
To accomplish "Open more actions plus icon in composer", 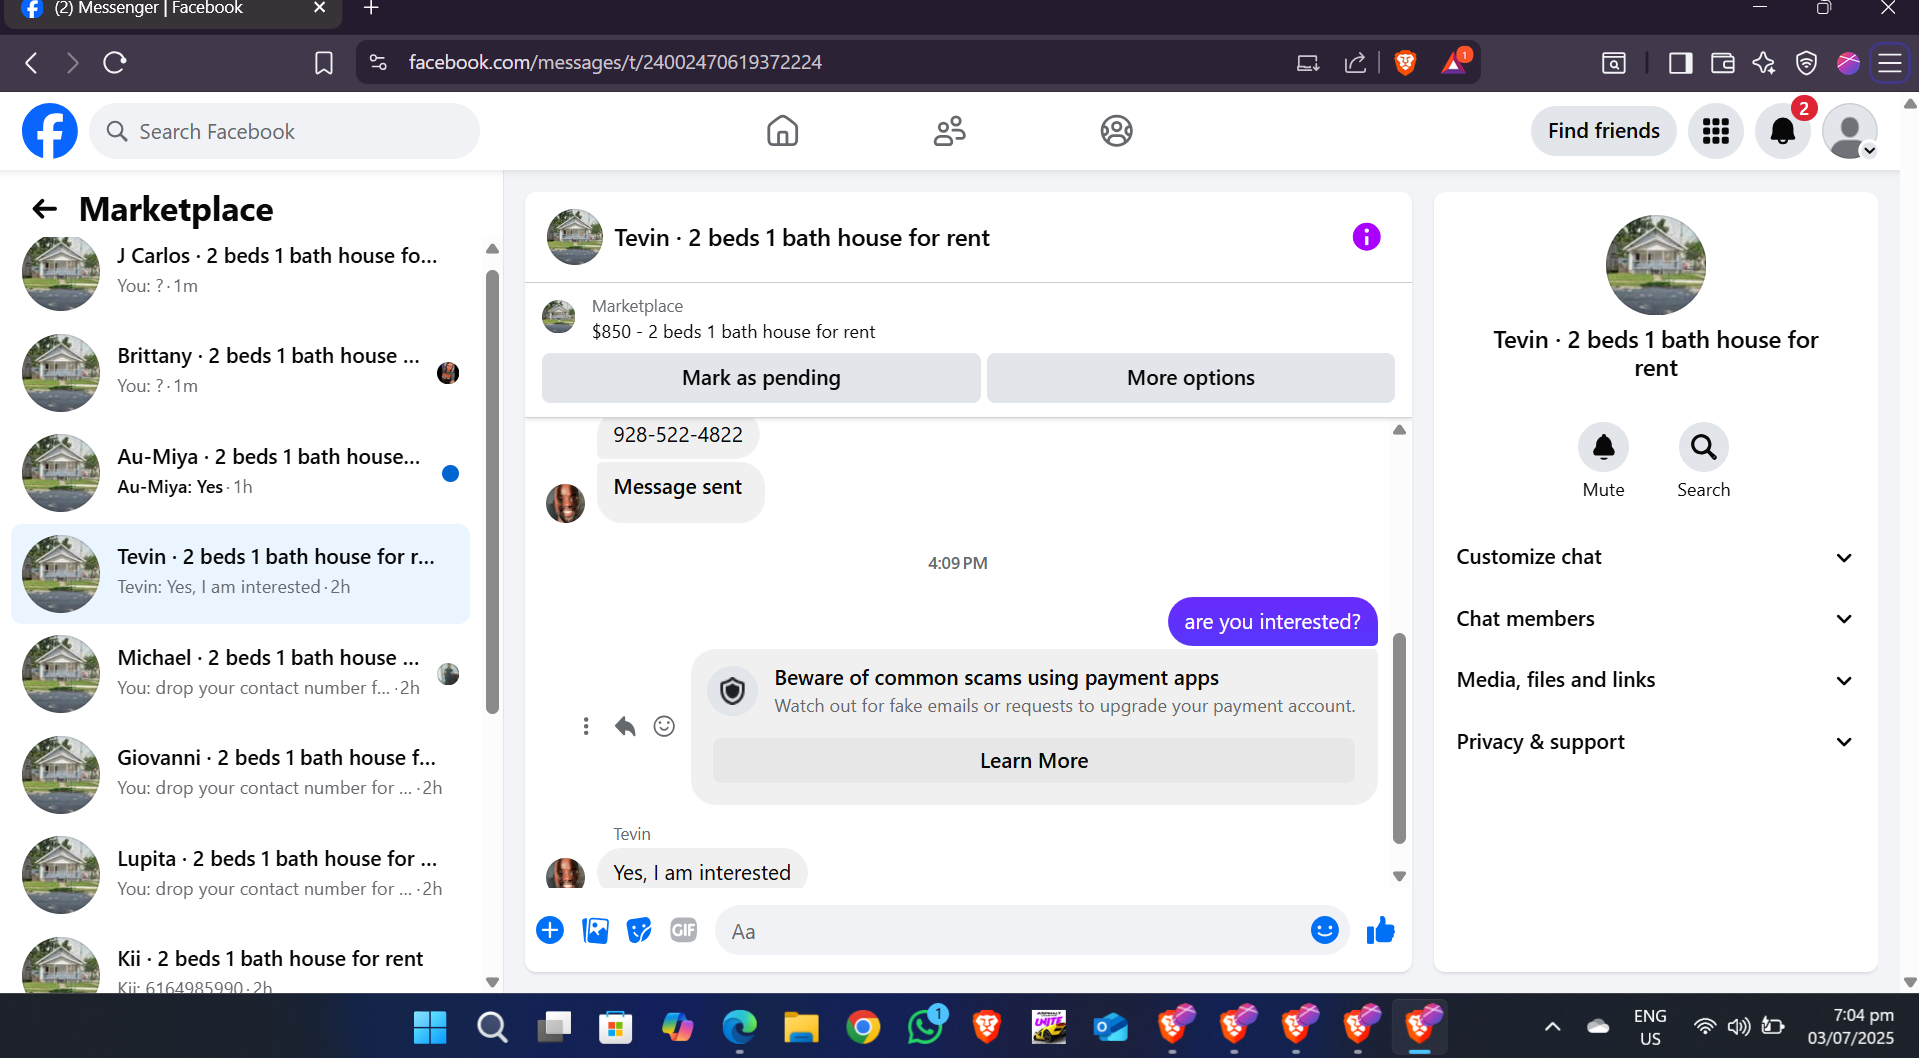I will click(550, 931).
